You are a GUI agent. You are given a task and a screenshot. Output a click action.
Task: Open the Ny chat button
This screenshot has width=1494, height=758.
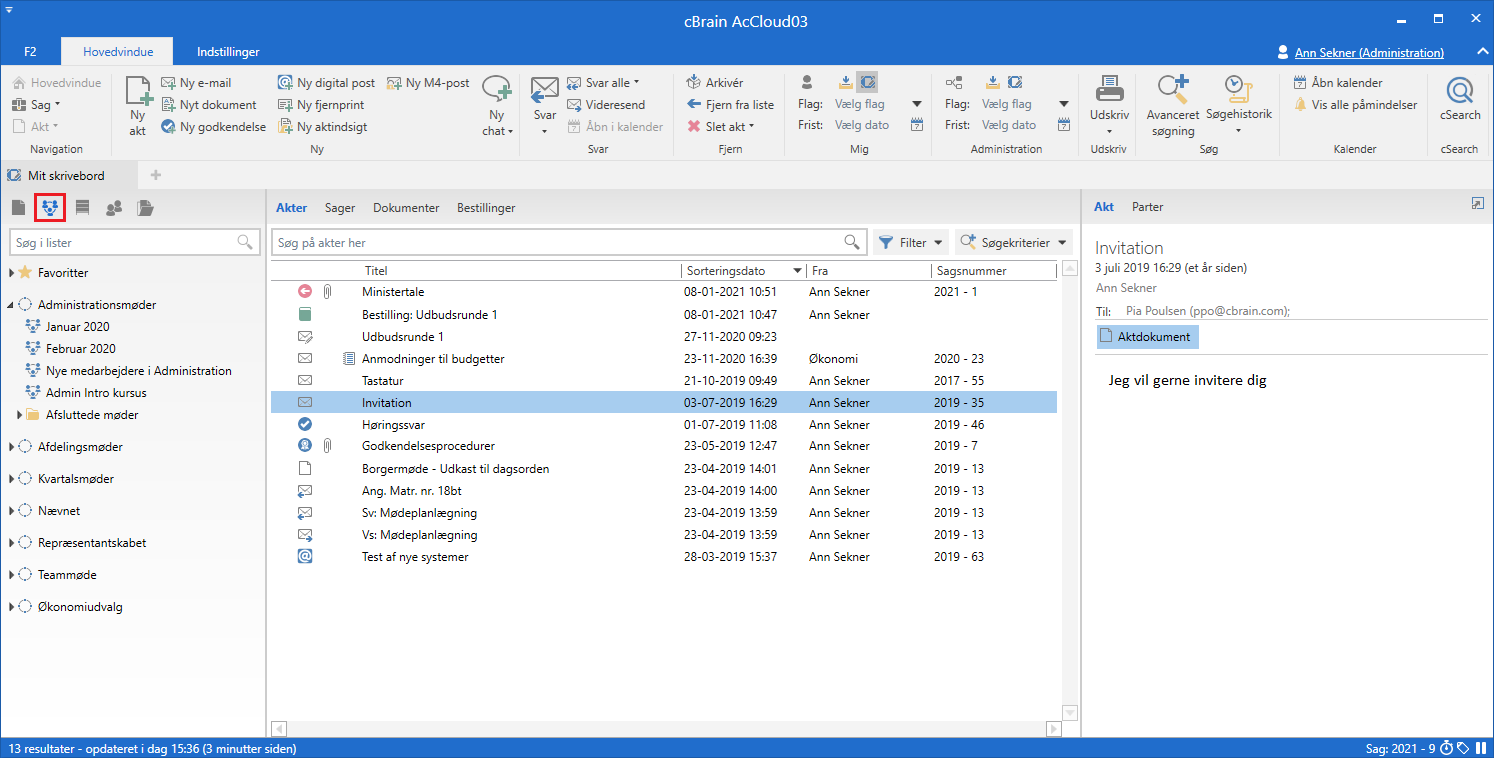[x=496, y=105]
